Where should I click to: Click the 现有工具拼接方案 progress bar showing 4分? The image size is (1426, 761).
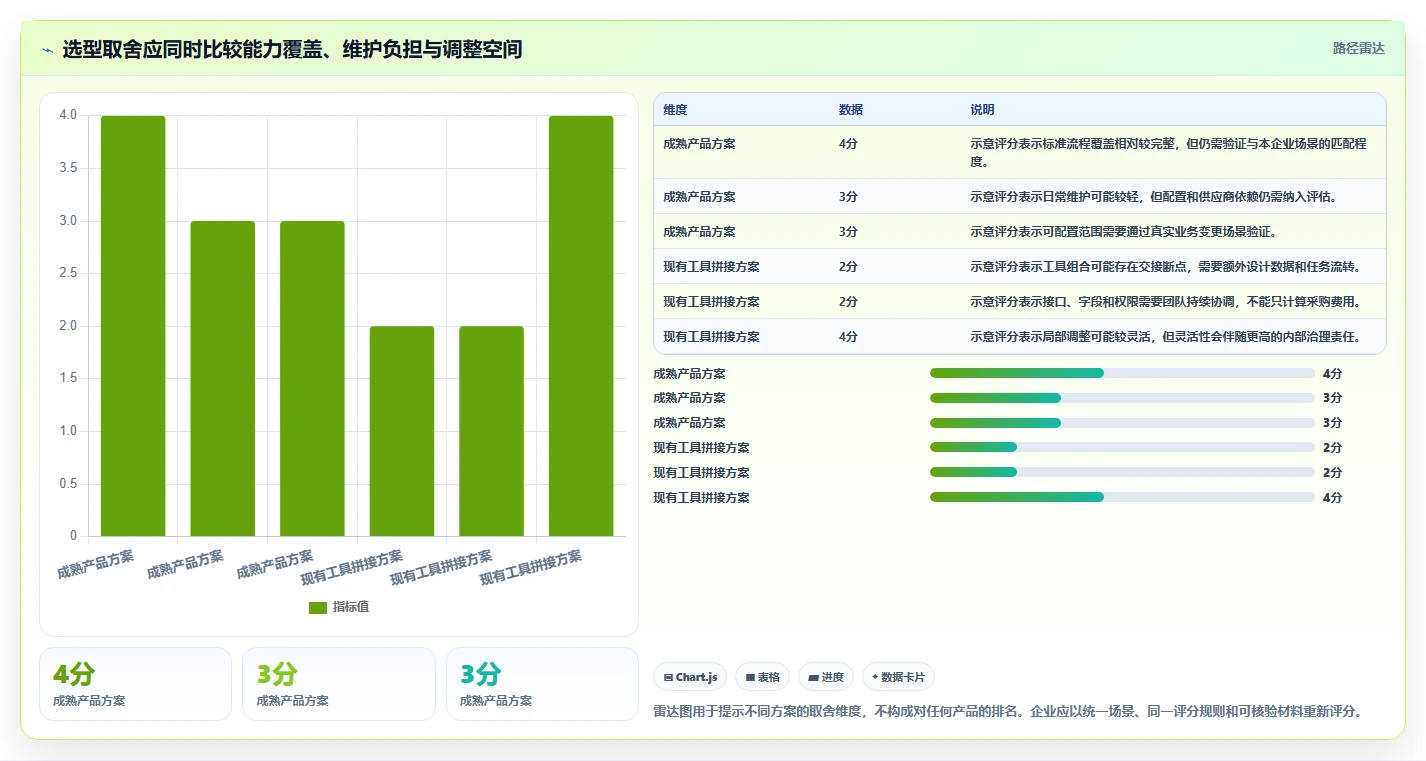(1122, 497)
